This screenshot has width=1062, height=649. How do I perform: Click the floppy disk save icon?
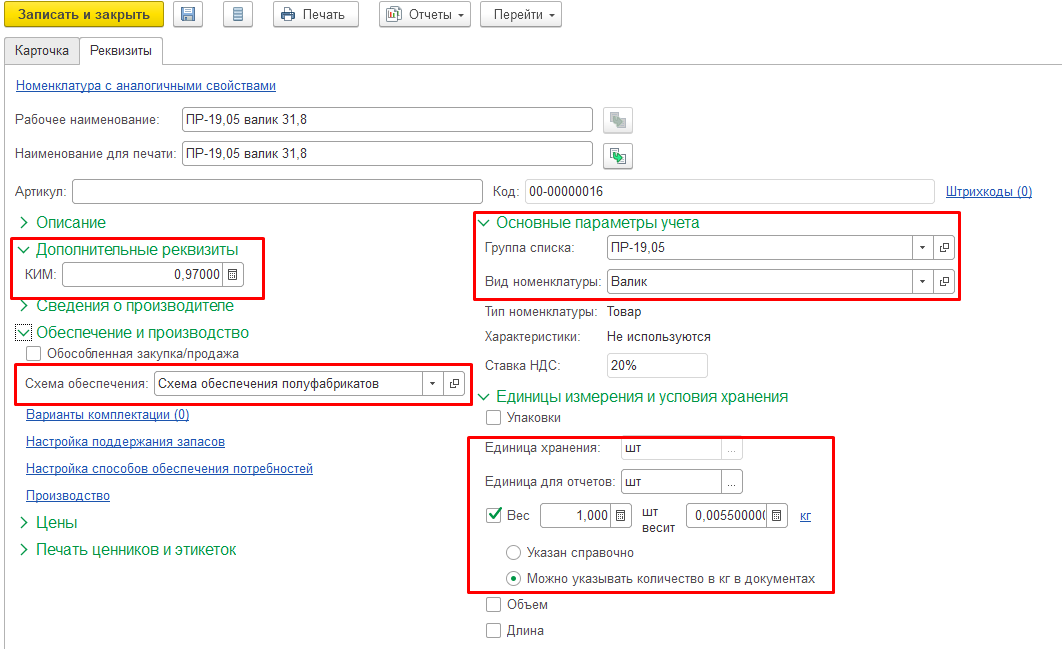pyautogui.click(x=188, y=14)
